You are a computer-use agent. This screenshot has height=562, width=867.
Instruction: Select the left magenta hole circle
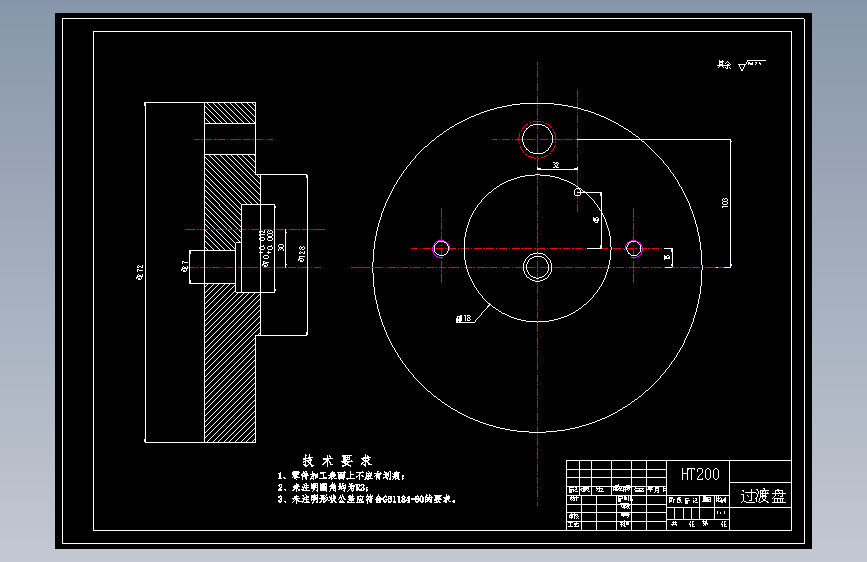[x=441, y=248]
